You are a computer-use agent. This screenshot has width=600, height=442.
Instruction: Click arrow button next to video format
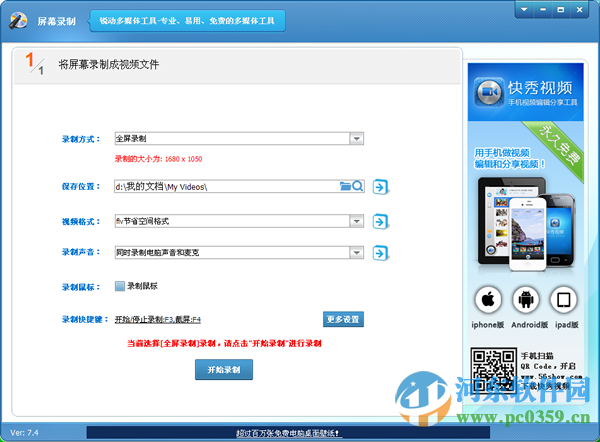click(380, 222)
